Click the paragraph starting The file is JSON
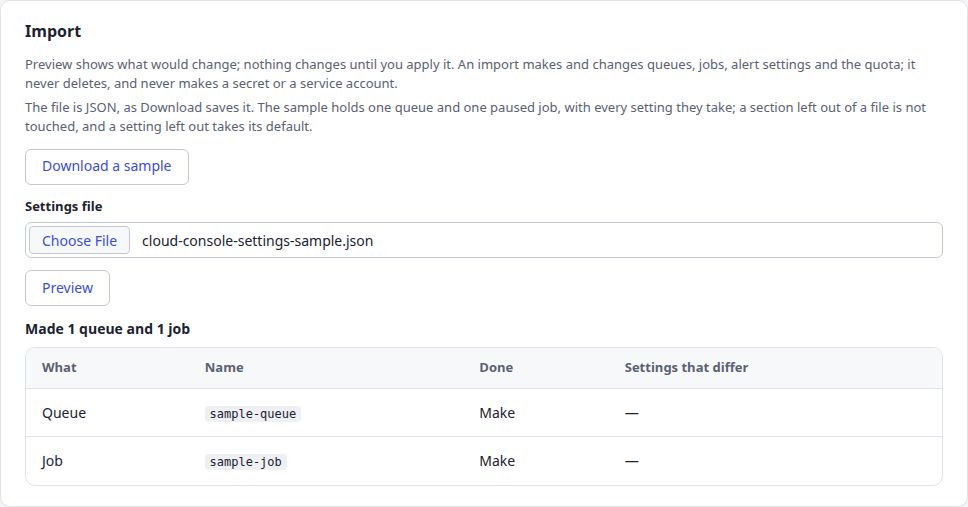 475,117
